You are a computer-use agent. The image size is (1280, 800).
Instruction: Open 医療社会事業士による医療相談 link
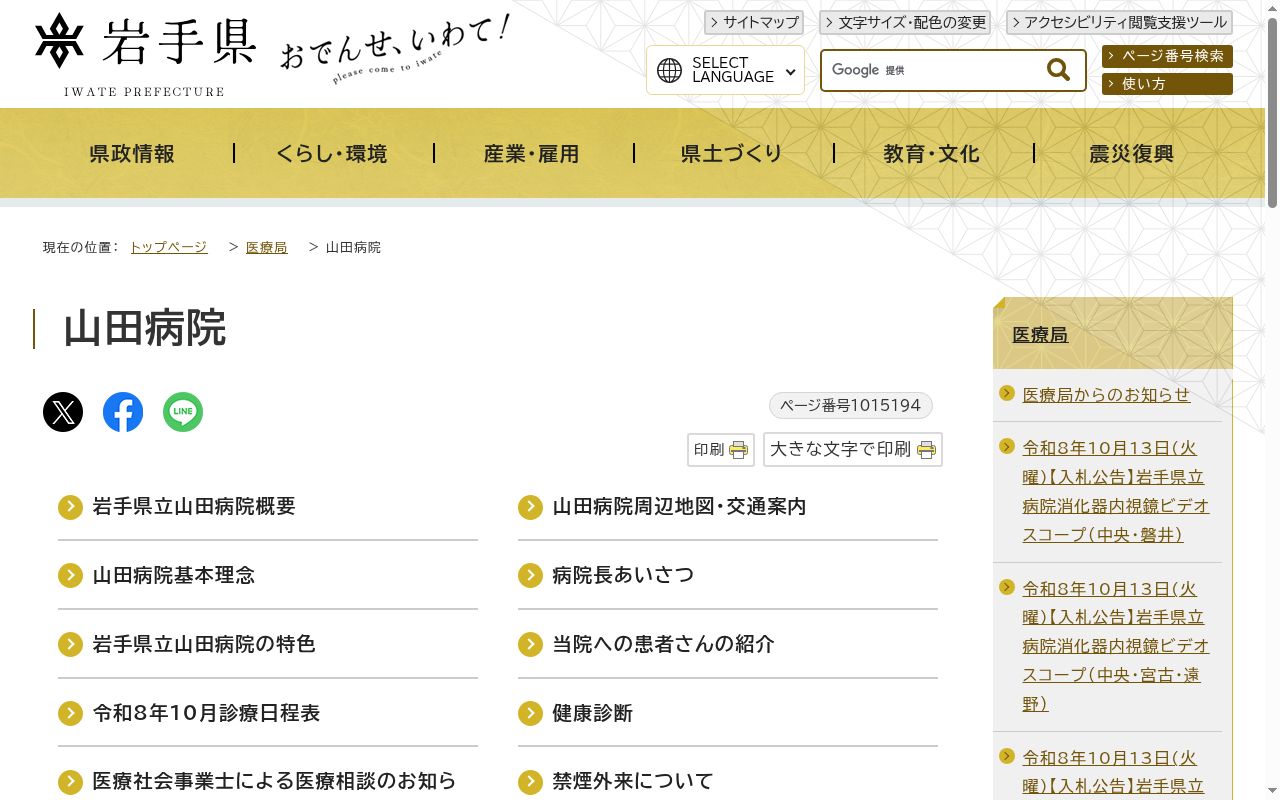tap(274, 781)
